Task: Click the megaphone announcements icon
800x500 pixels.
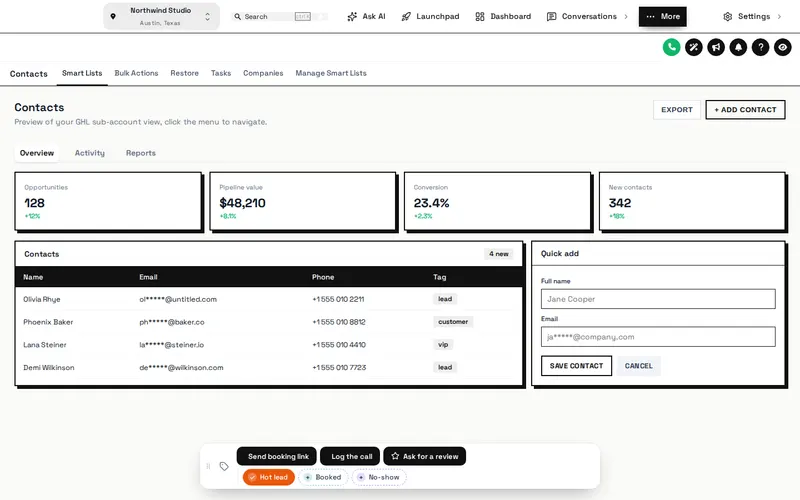Action: (x=716, y=47)
